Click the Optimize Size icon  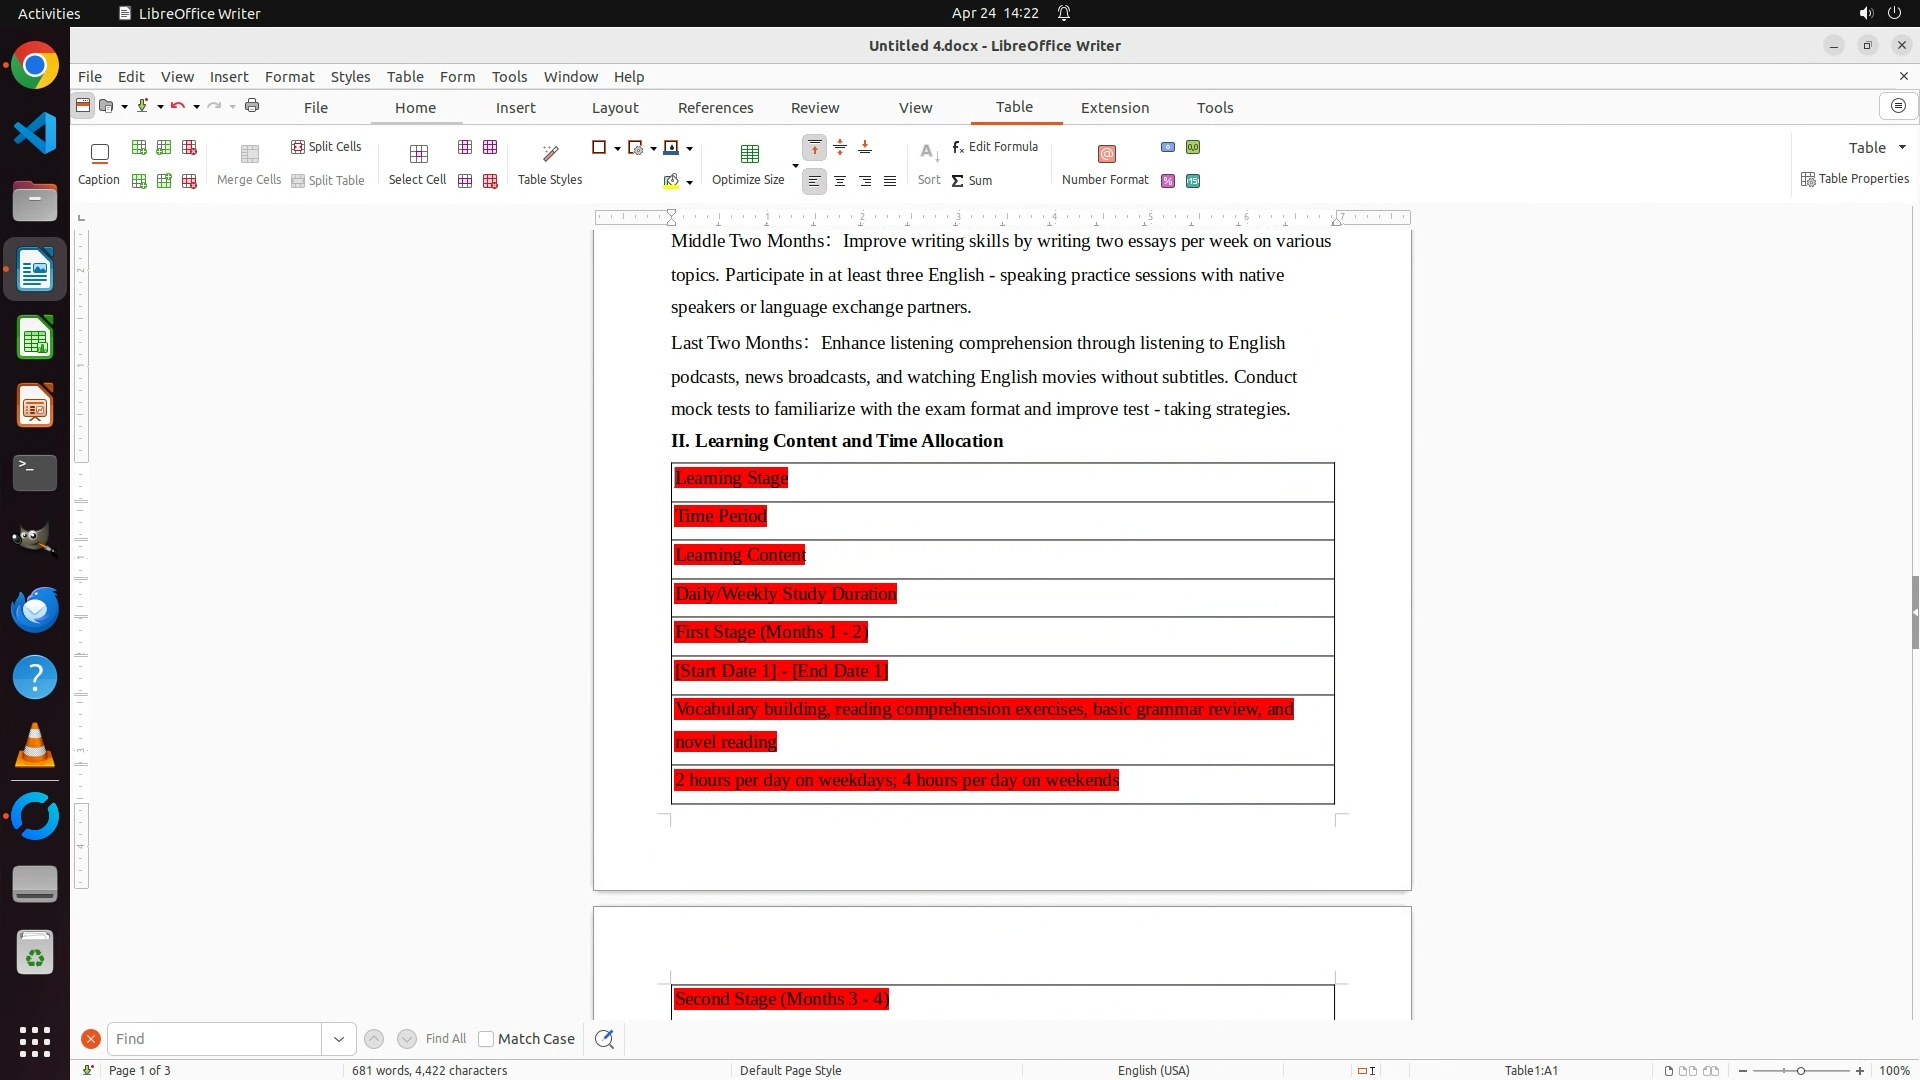coord(749,154)
